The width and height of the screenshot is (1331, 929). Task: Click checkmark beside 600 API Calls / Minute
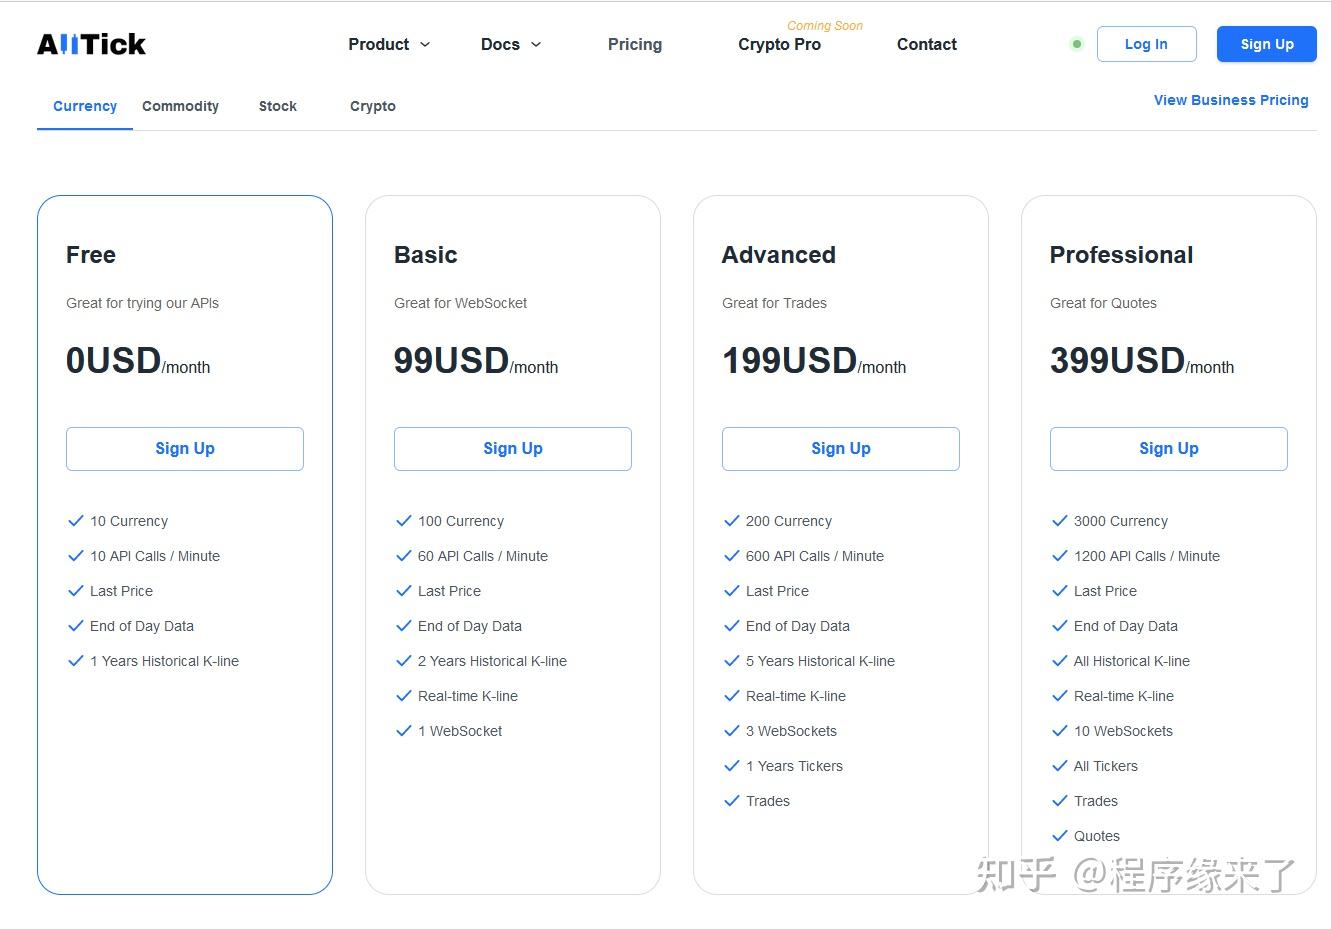point(731,556)
